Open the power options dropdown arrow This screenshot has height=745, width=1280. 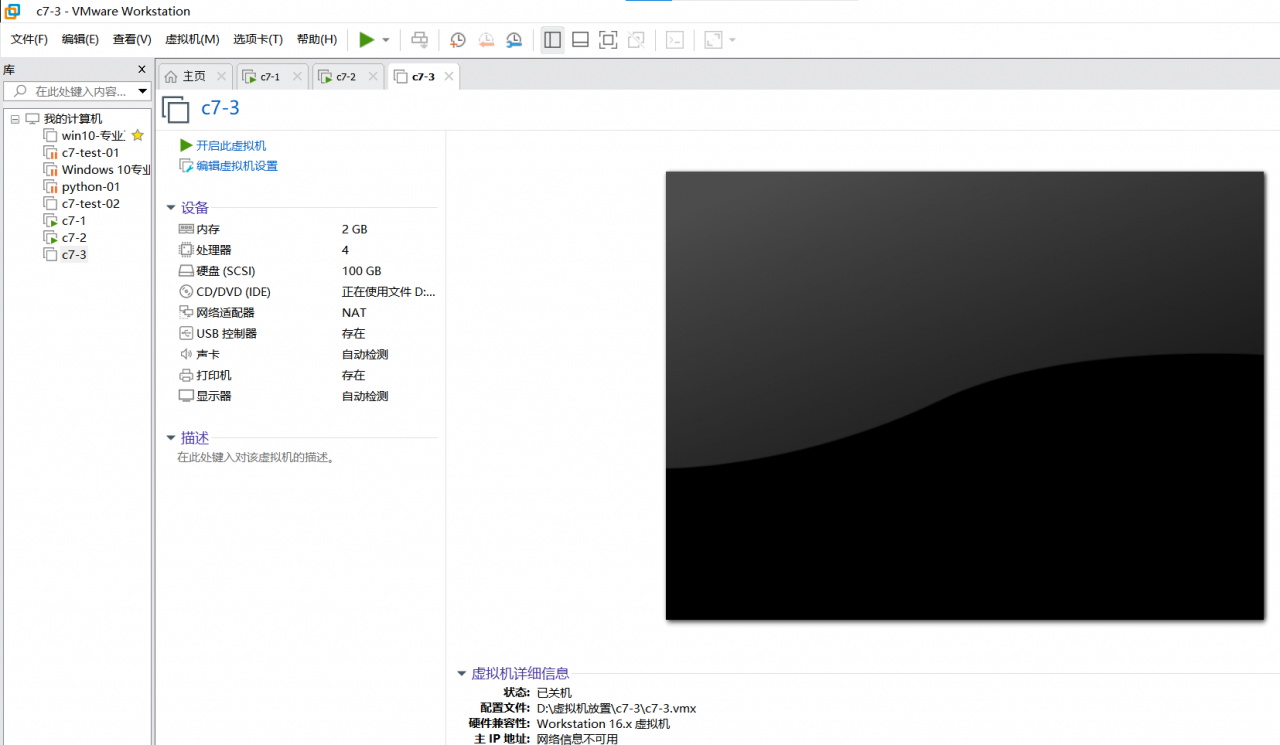386,40
